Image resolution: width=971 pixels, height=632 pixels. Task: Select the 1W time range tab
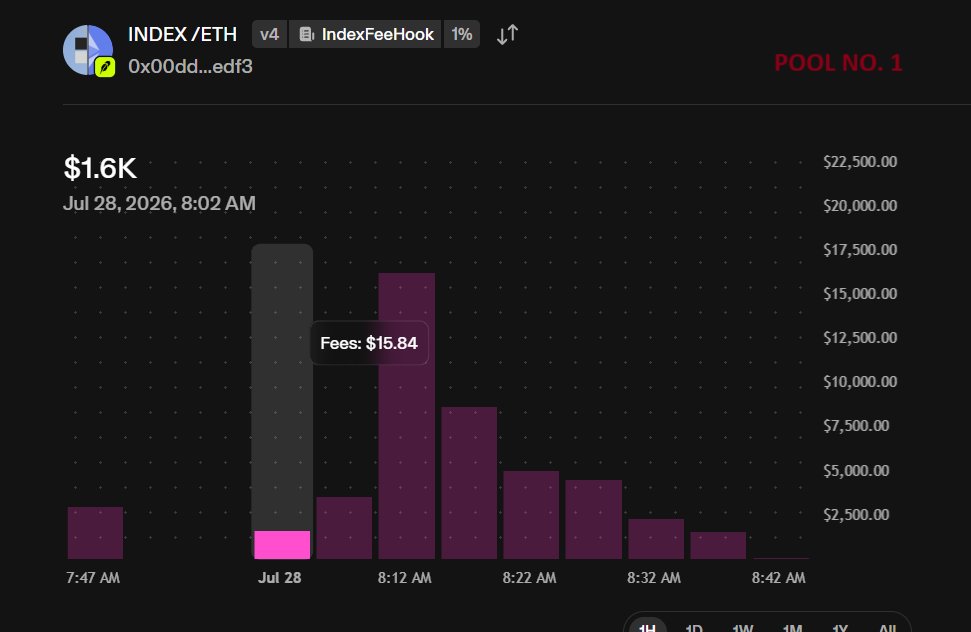742,628
